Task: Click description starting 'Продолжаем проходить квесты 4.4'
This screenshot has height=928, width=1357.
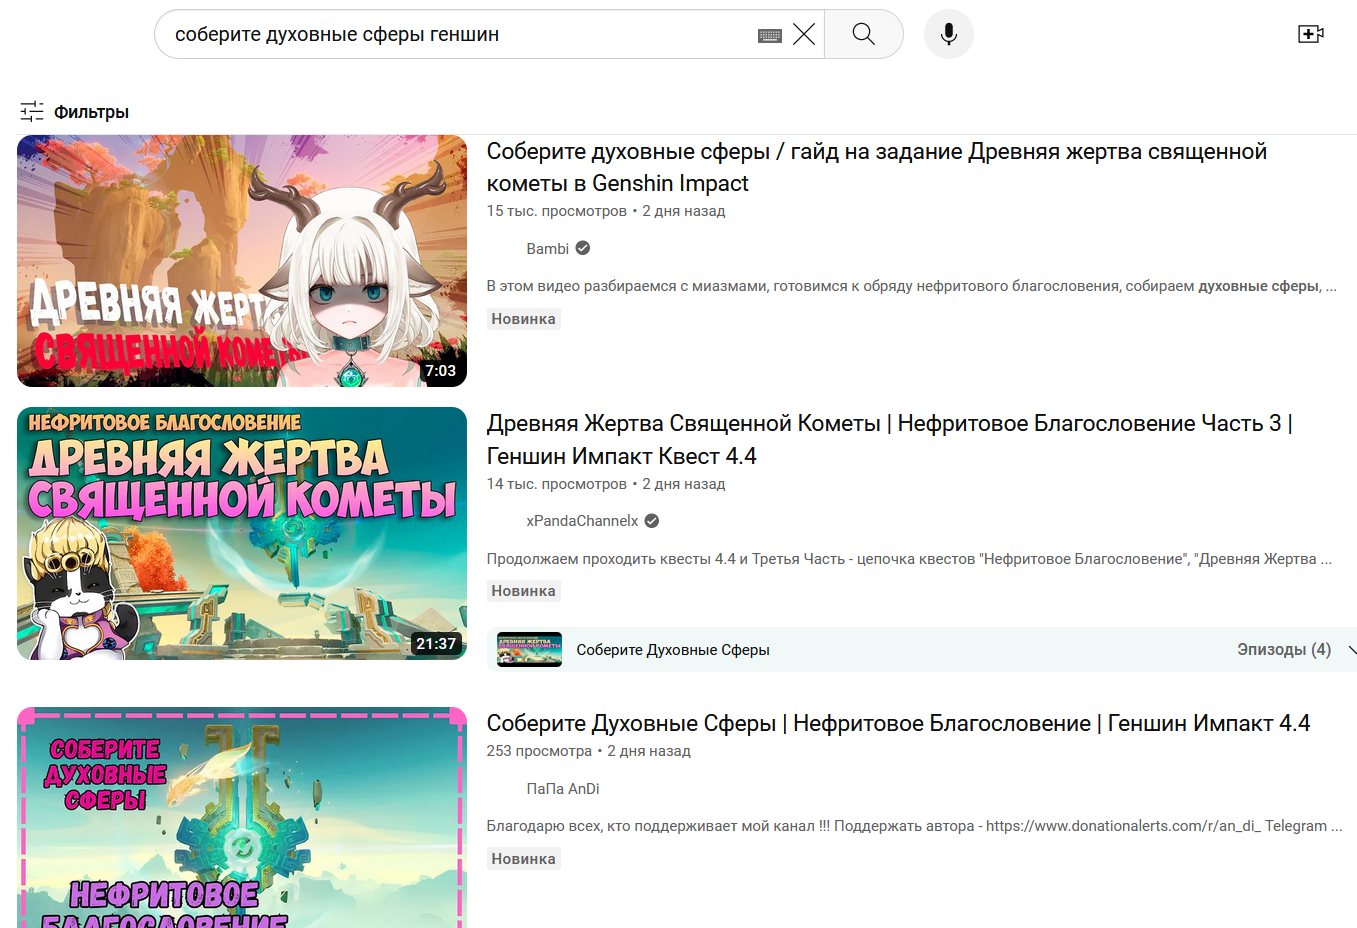Action: 909,559
